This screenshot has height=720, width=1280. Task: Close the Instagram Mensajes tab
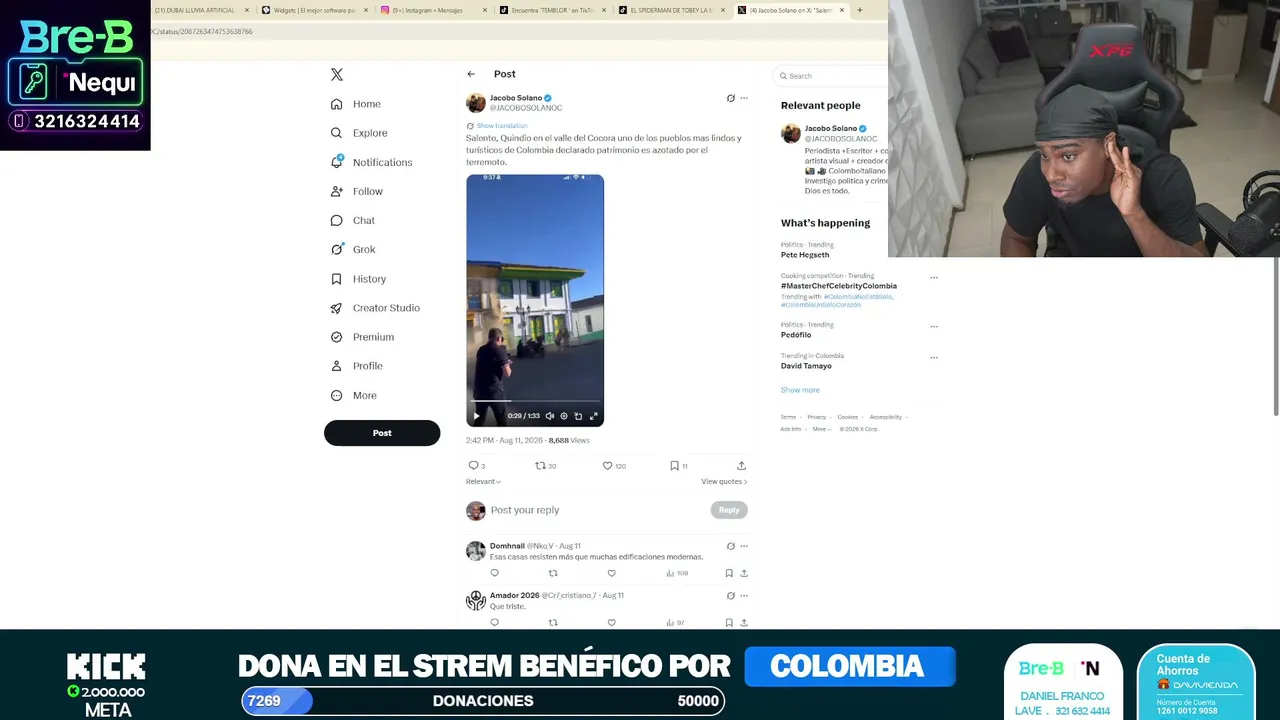coord(485,10)
